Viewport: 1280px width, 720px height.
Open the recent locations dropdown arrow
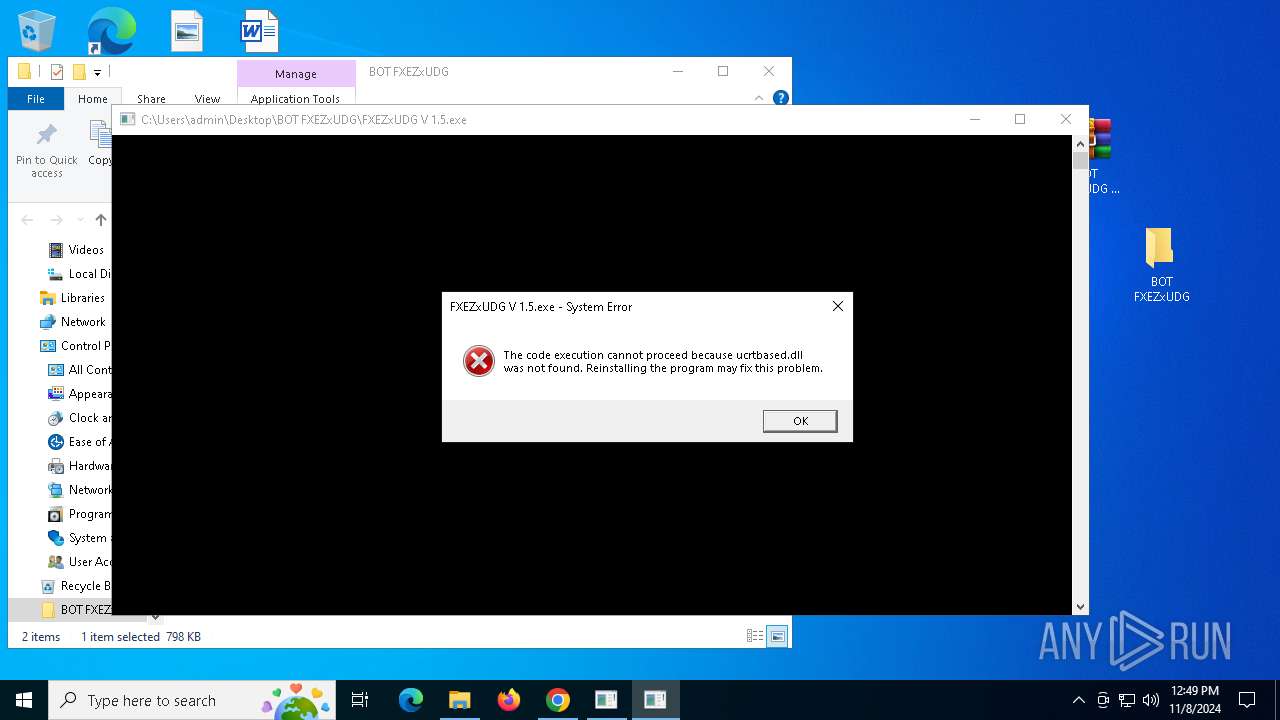coord(80,220)
